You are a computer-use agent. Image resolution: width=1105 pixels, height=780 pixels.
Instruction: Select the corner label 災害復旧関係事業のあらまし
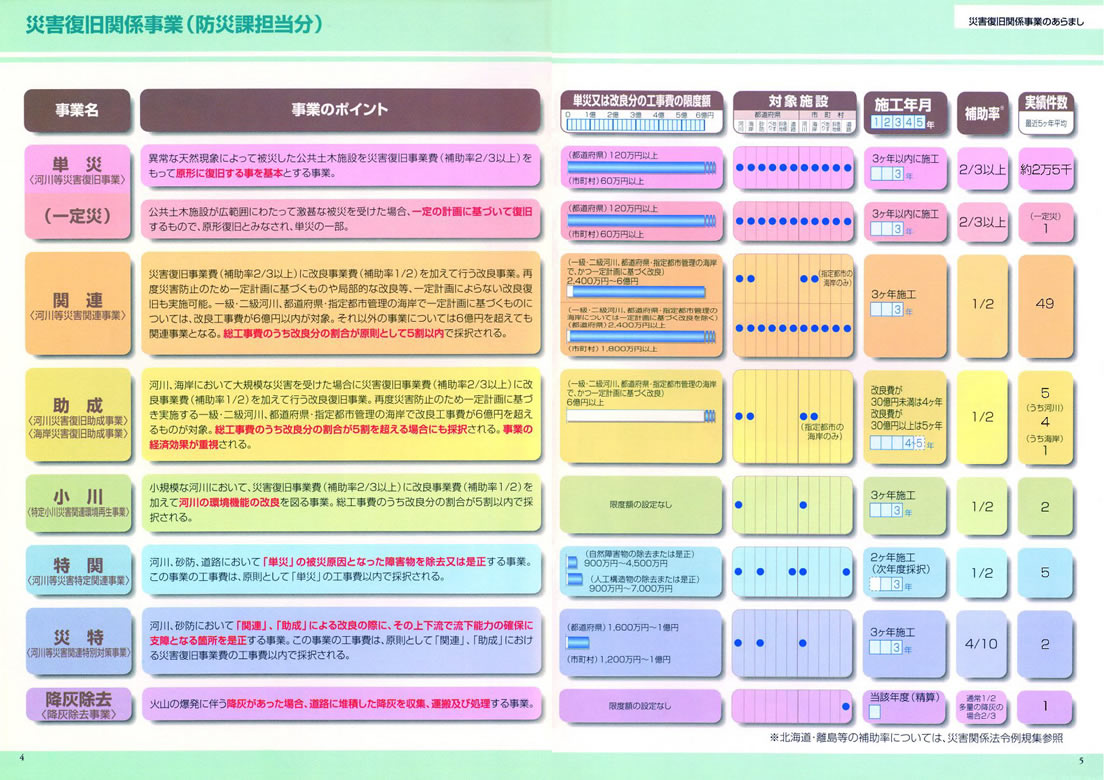click(x=1026, y=22)
